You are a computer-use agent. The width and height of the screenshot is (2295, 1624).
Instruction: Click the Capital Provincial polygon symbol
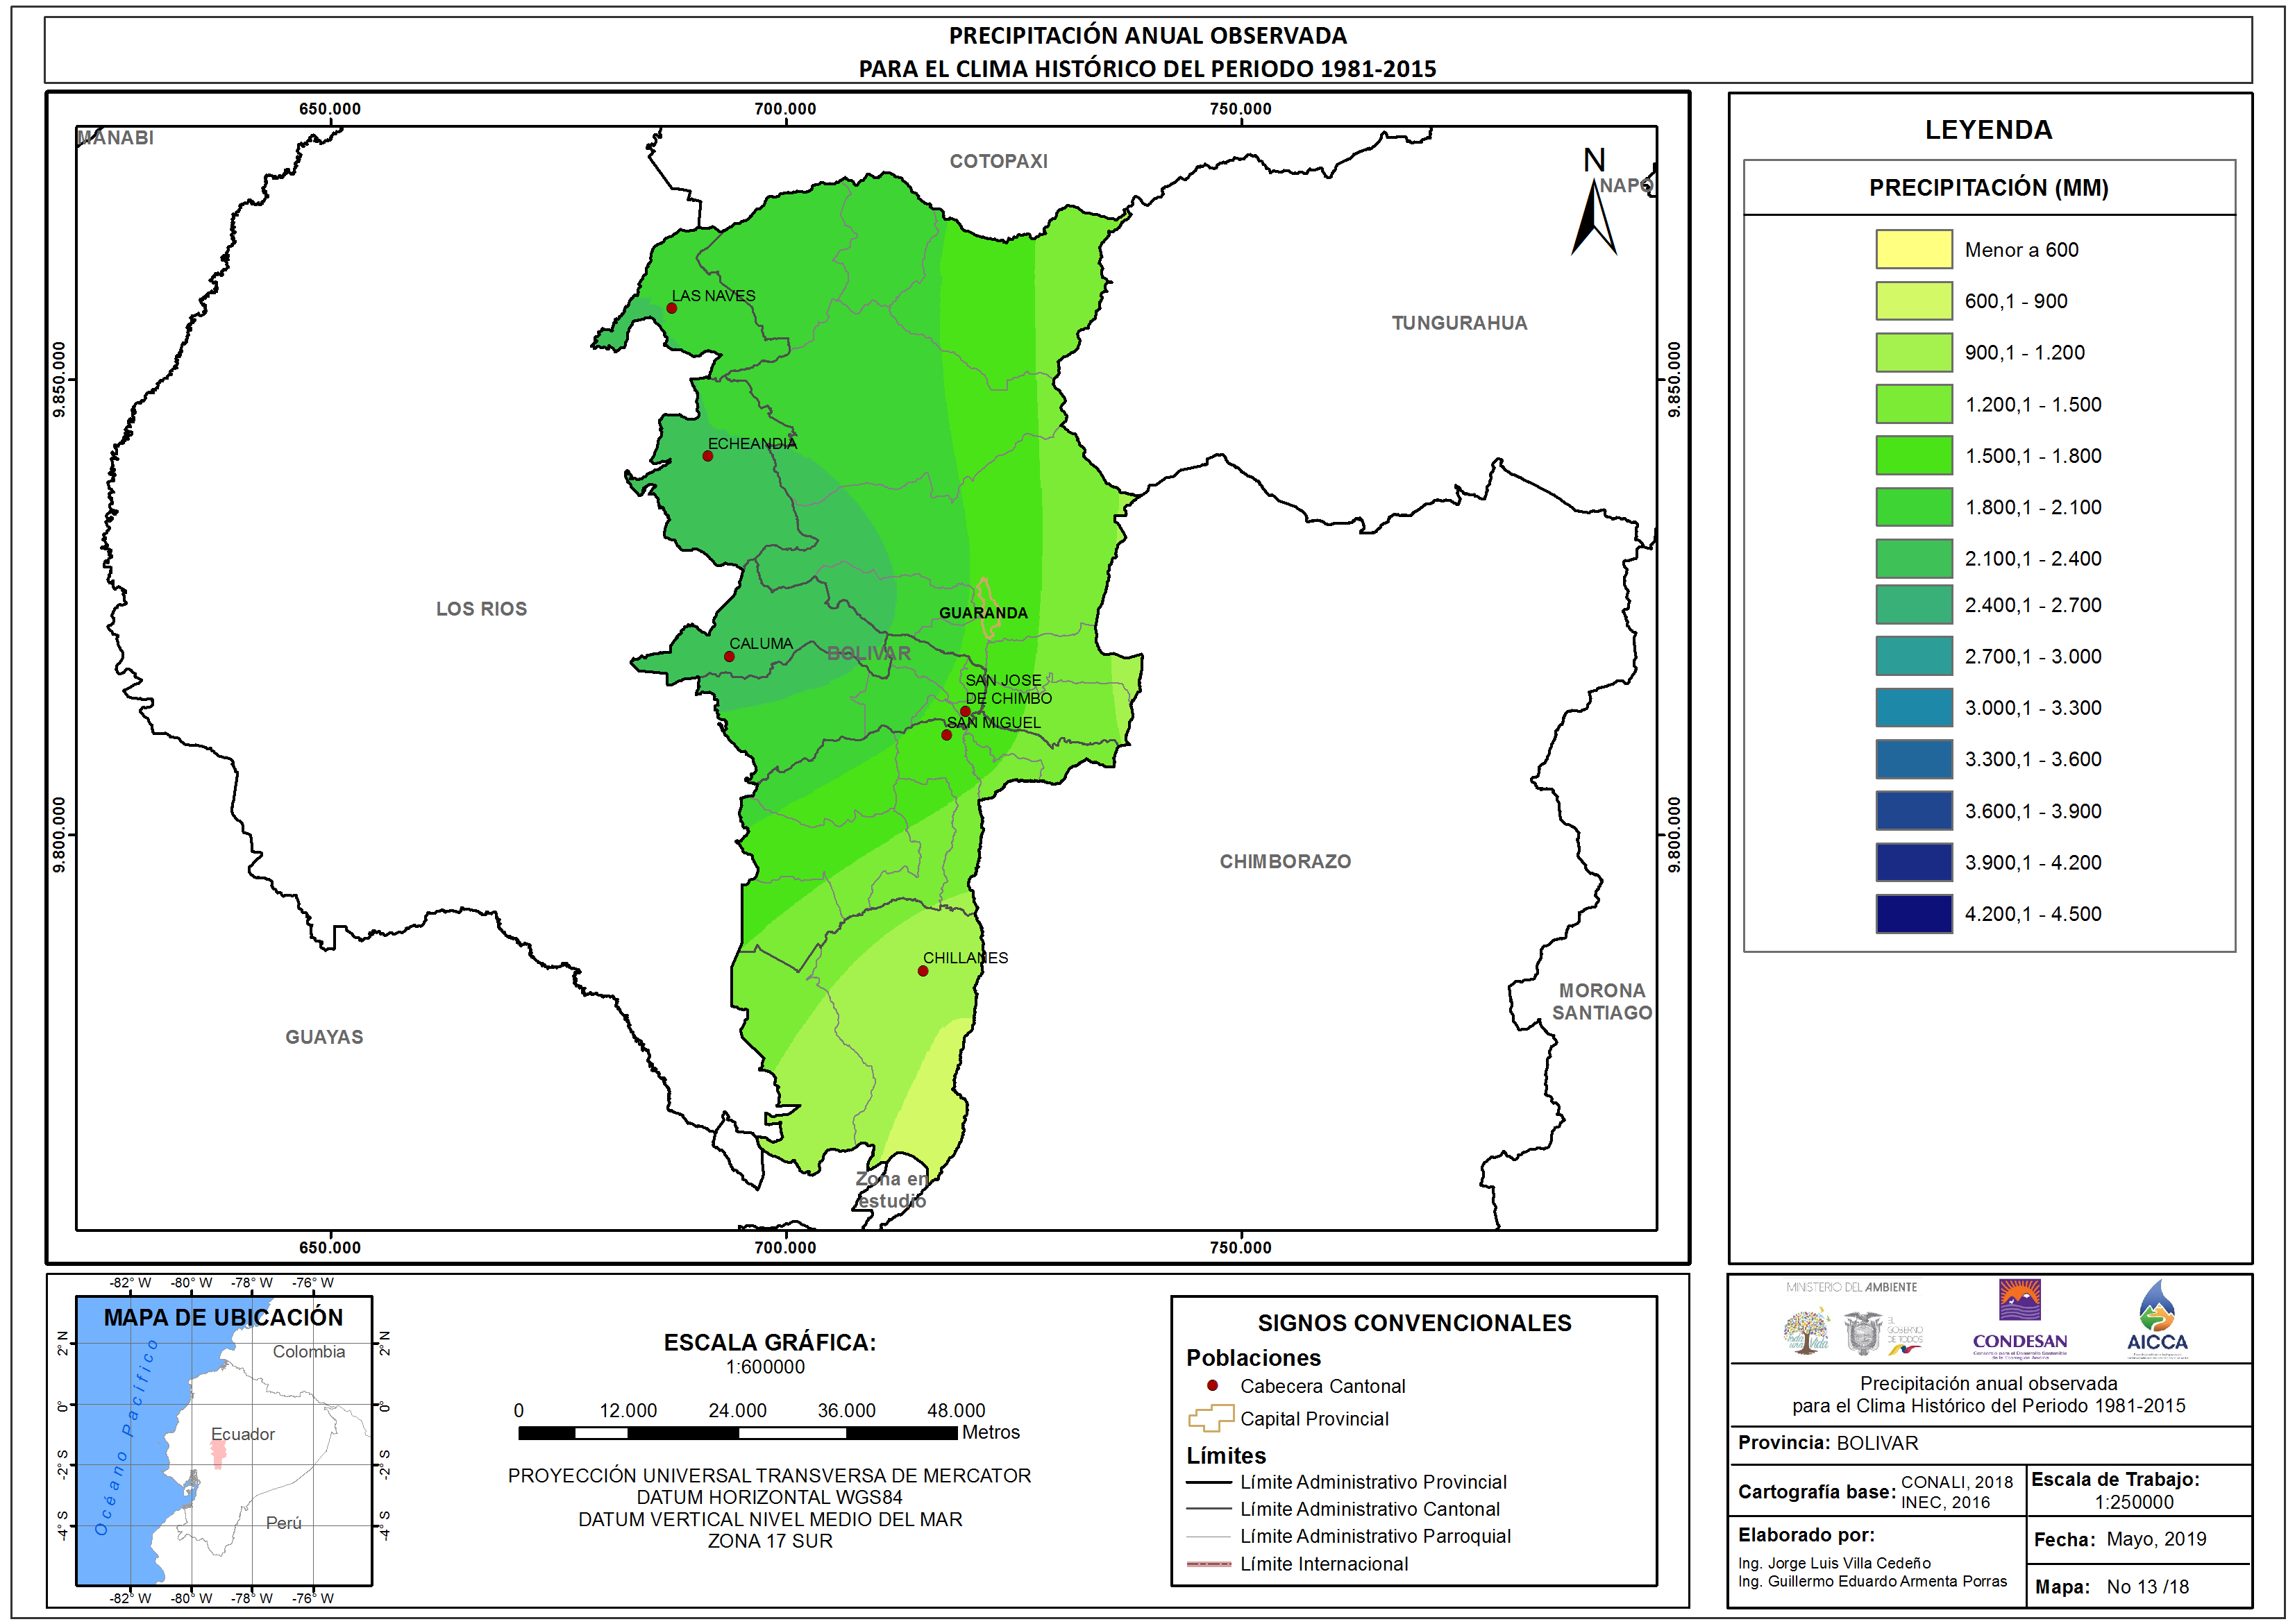tap(1211, 1418)
